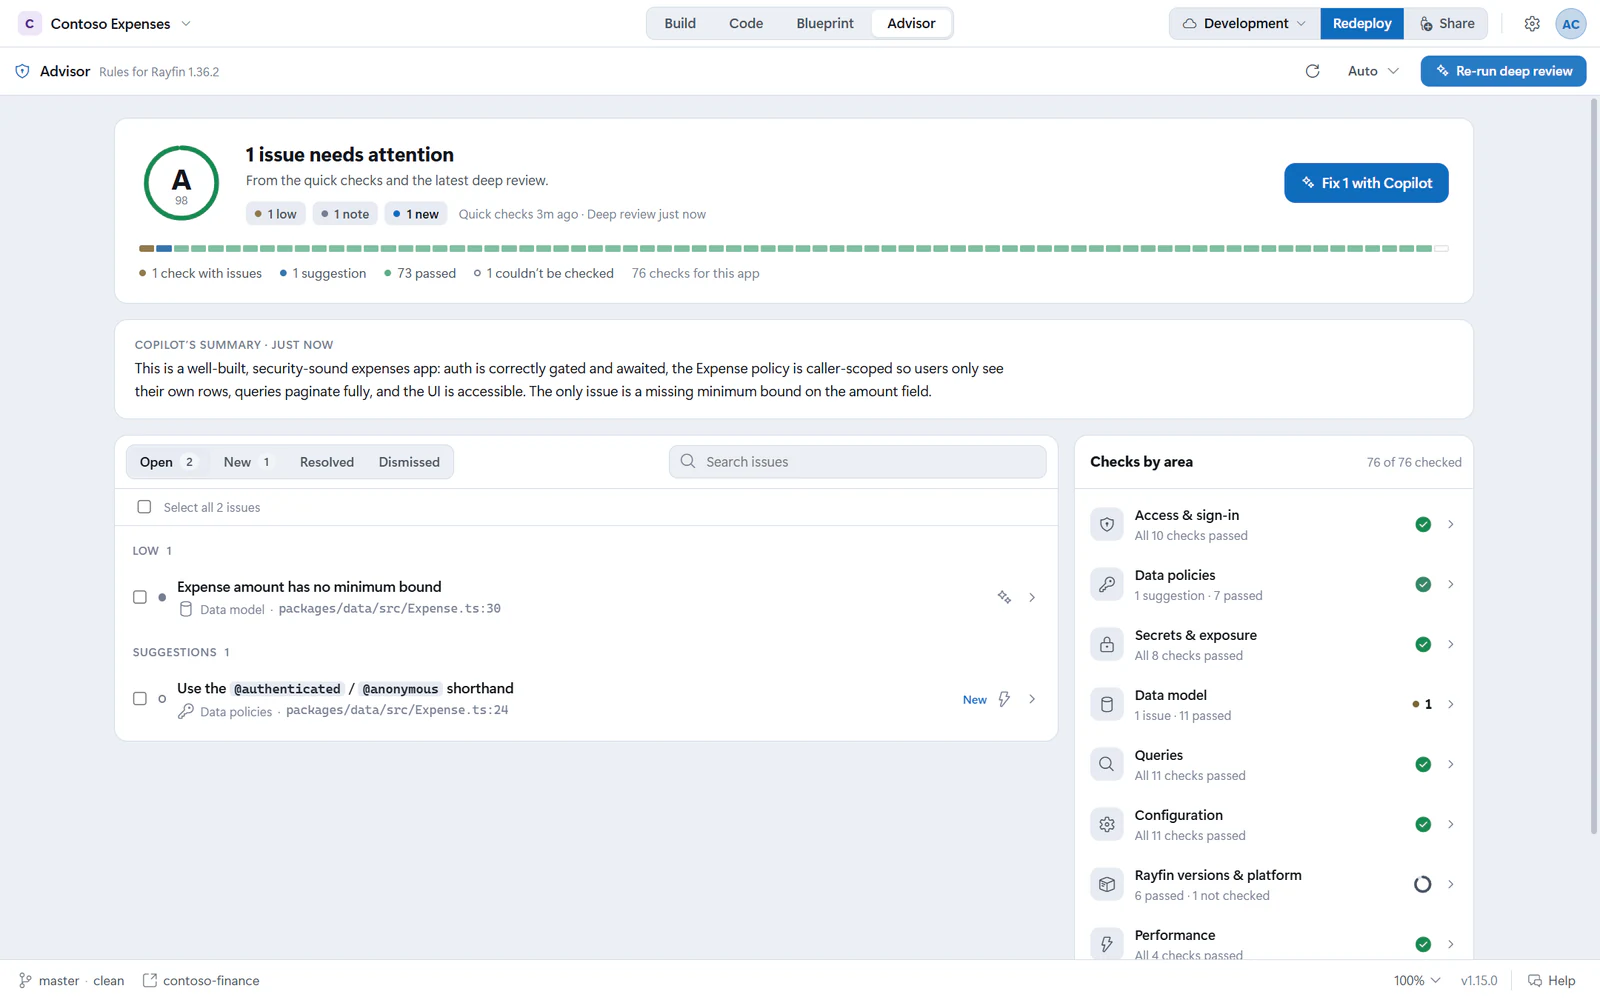The image size is (1600, 1000).
Task: Click Fix 1 with Copilot button
Action: click(1366, 183)
